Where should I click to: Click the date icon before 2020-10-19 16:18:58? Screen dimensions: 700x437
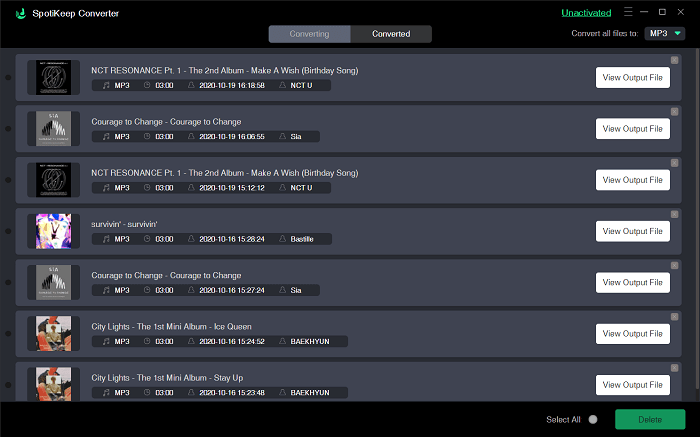click(x=191, y=85)
